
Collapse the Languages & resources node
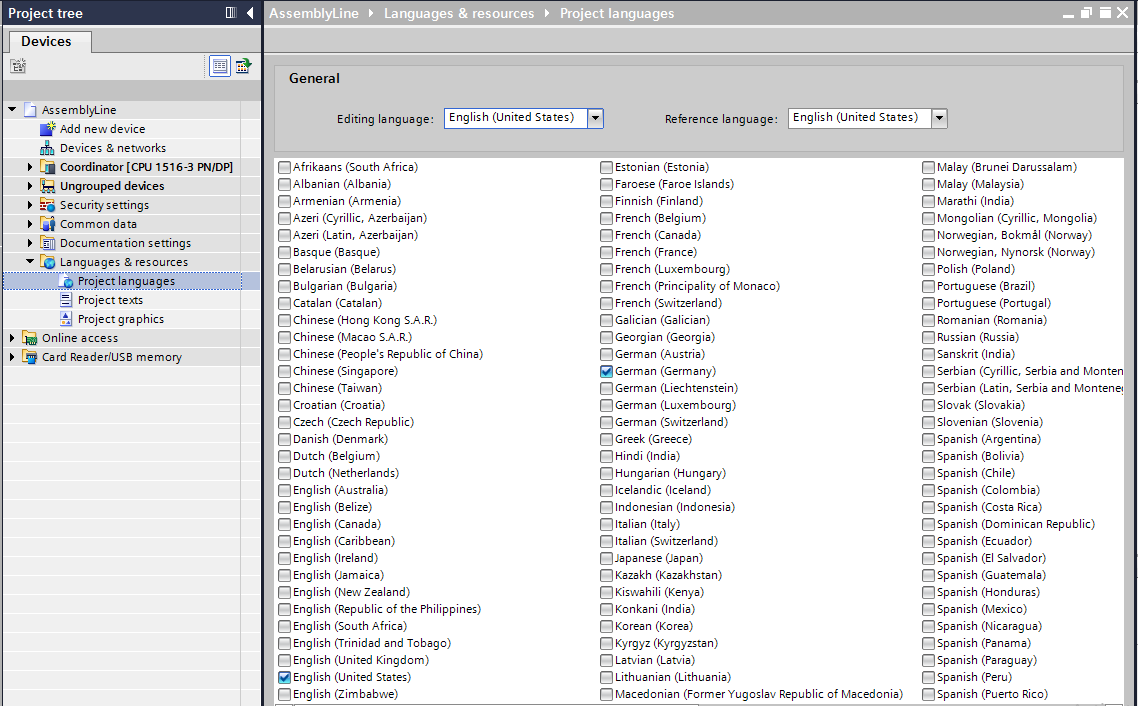30,262
